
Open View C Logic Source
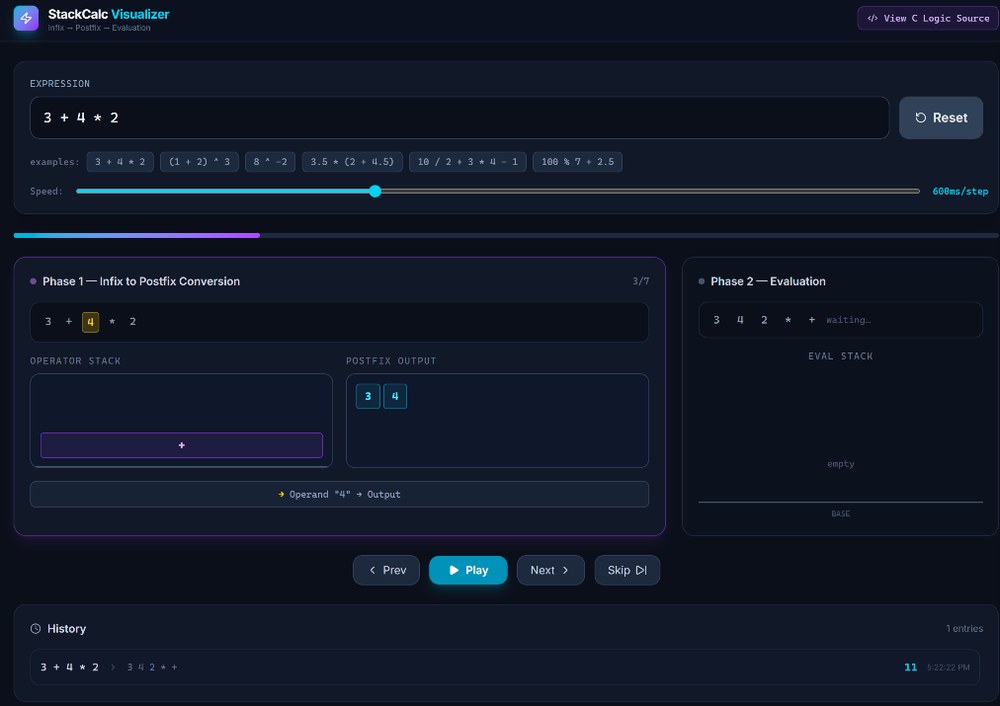click(928, 18)
